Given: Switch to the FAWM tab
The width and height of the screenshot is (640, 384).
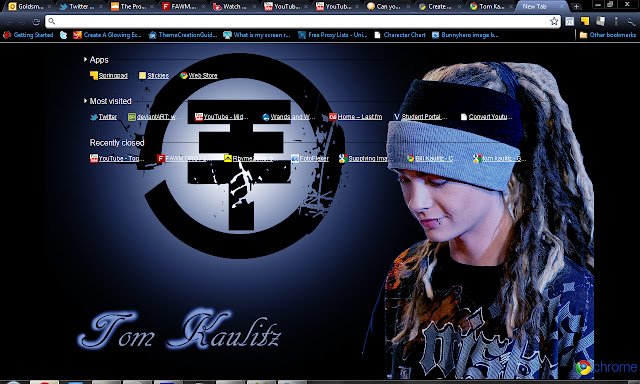Looking at the screenshot, I should pyautogui.click(x=184, y=7).
